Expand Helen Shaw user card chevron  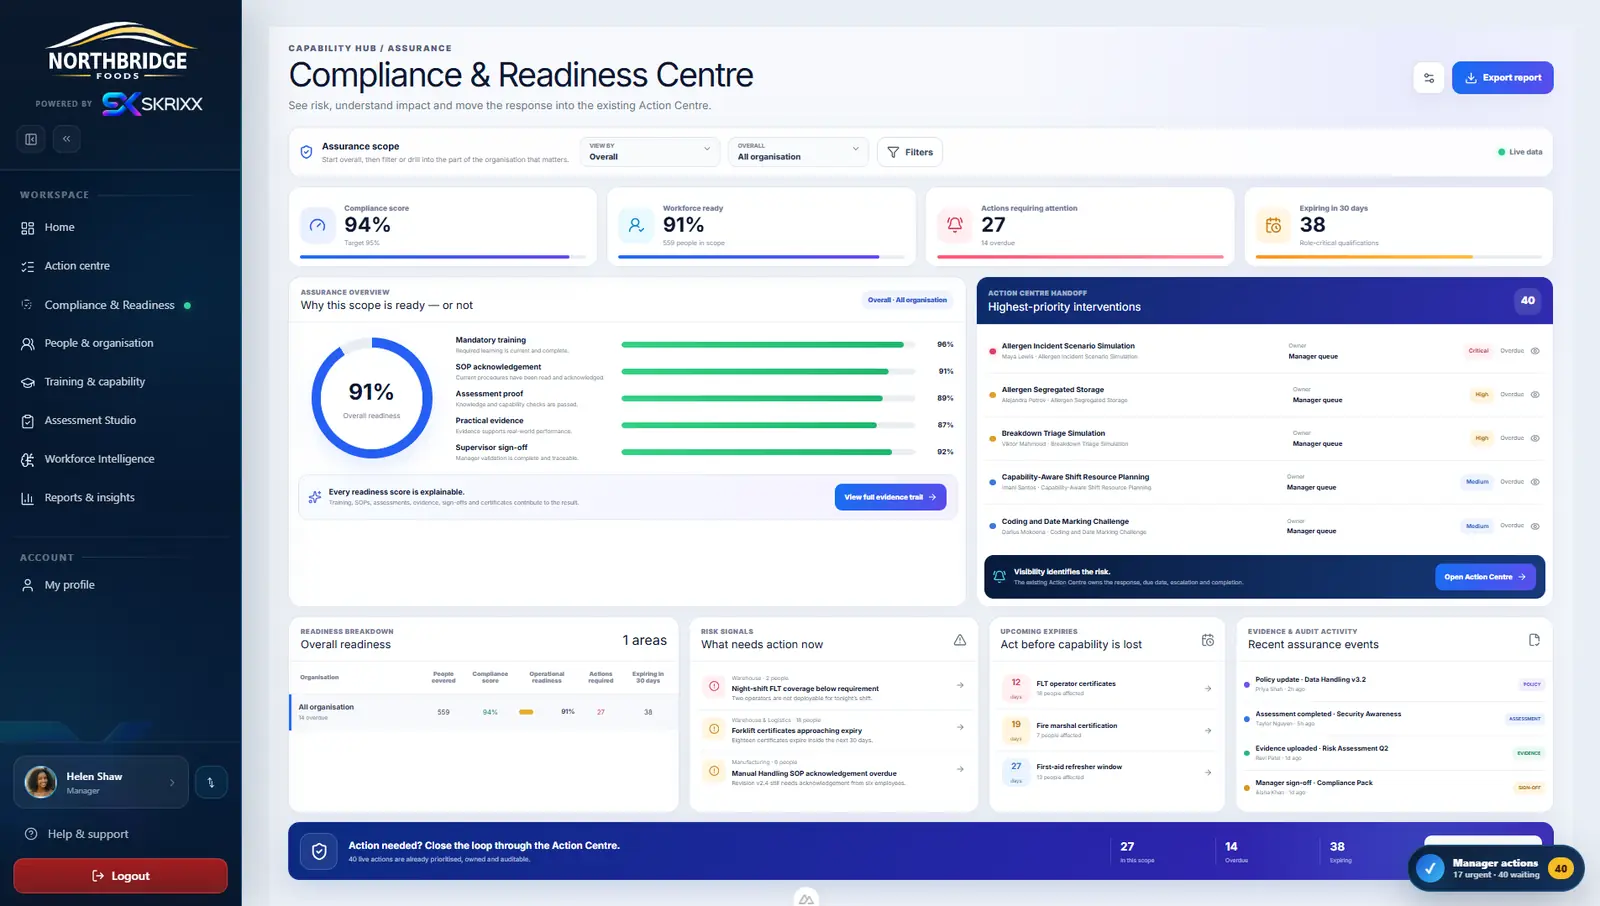click(x=172, y=782)
